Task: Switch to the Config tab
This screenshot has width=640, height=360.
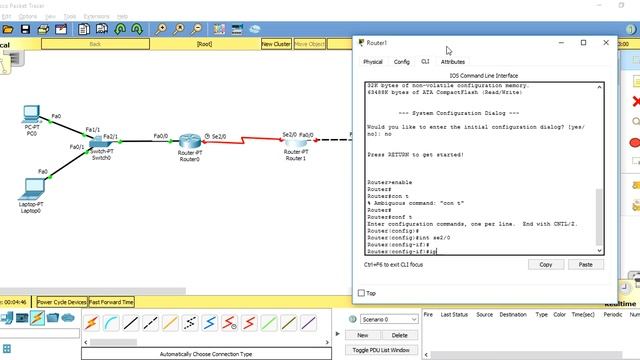Action: (402, 62)
